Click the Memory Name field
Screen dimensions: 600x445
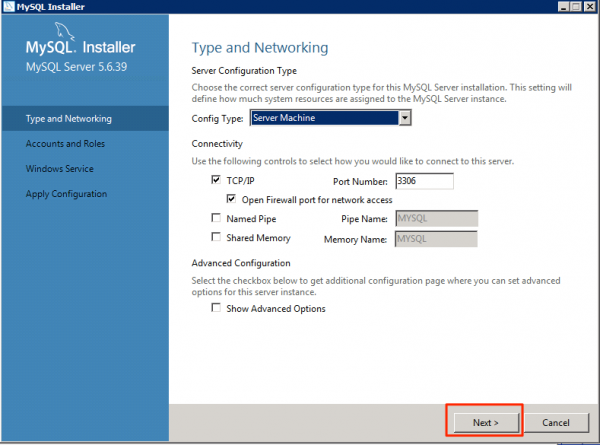436,239
